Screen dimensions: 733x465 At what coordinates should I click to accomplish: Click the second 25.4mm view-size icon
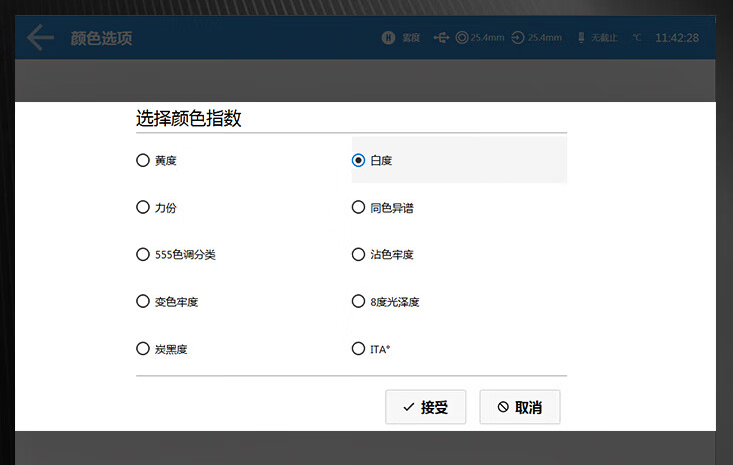click(x=518, y=38)
